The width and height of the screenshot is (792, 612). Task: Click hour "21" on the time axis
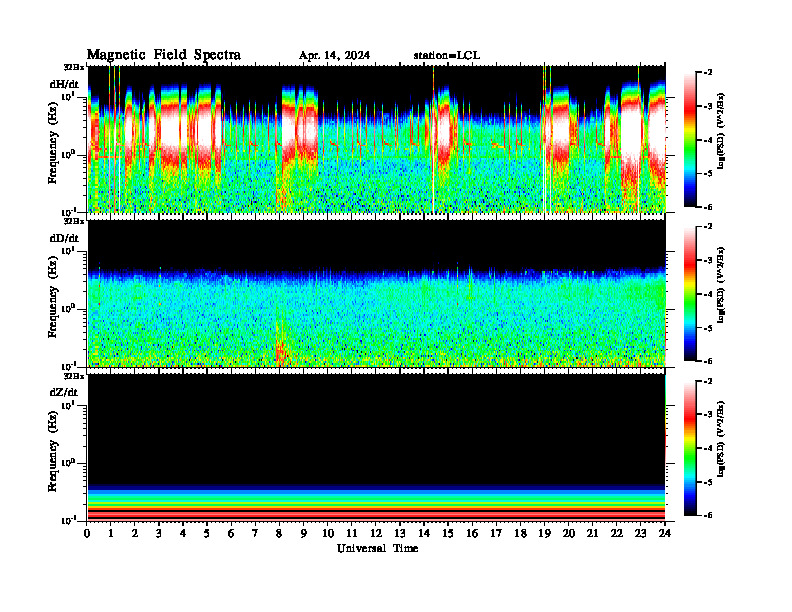click(x=592, y=533)
